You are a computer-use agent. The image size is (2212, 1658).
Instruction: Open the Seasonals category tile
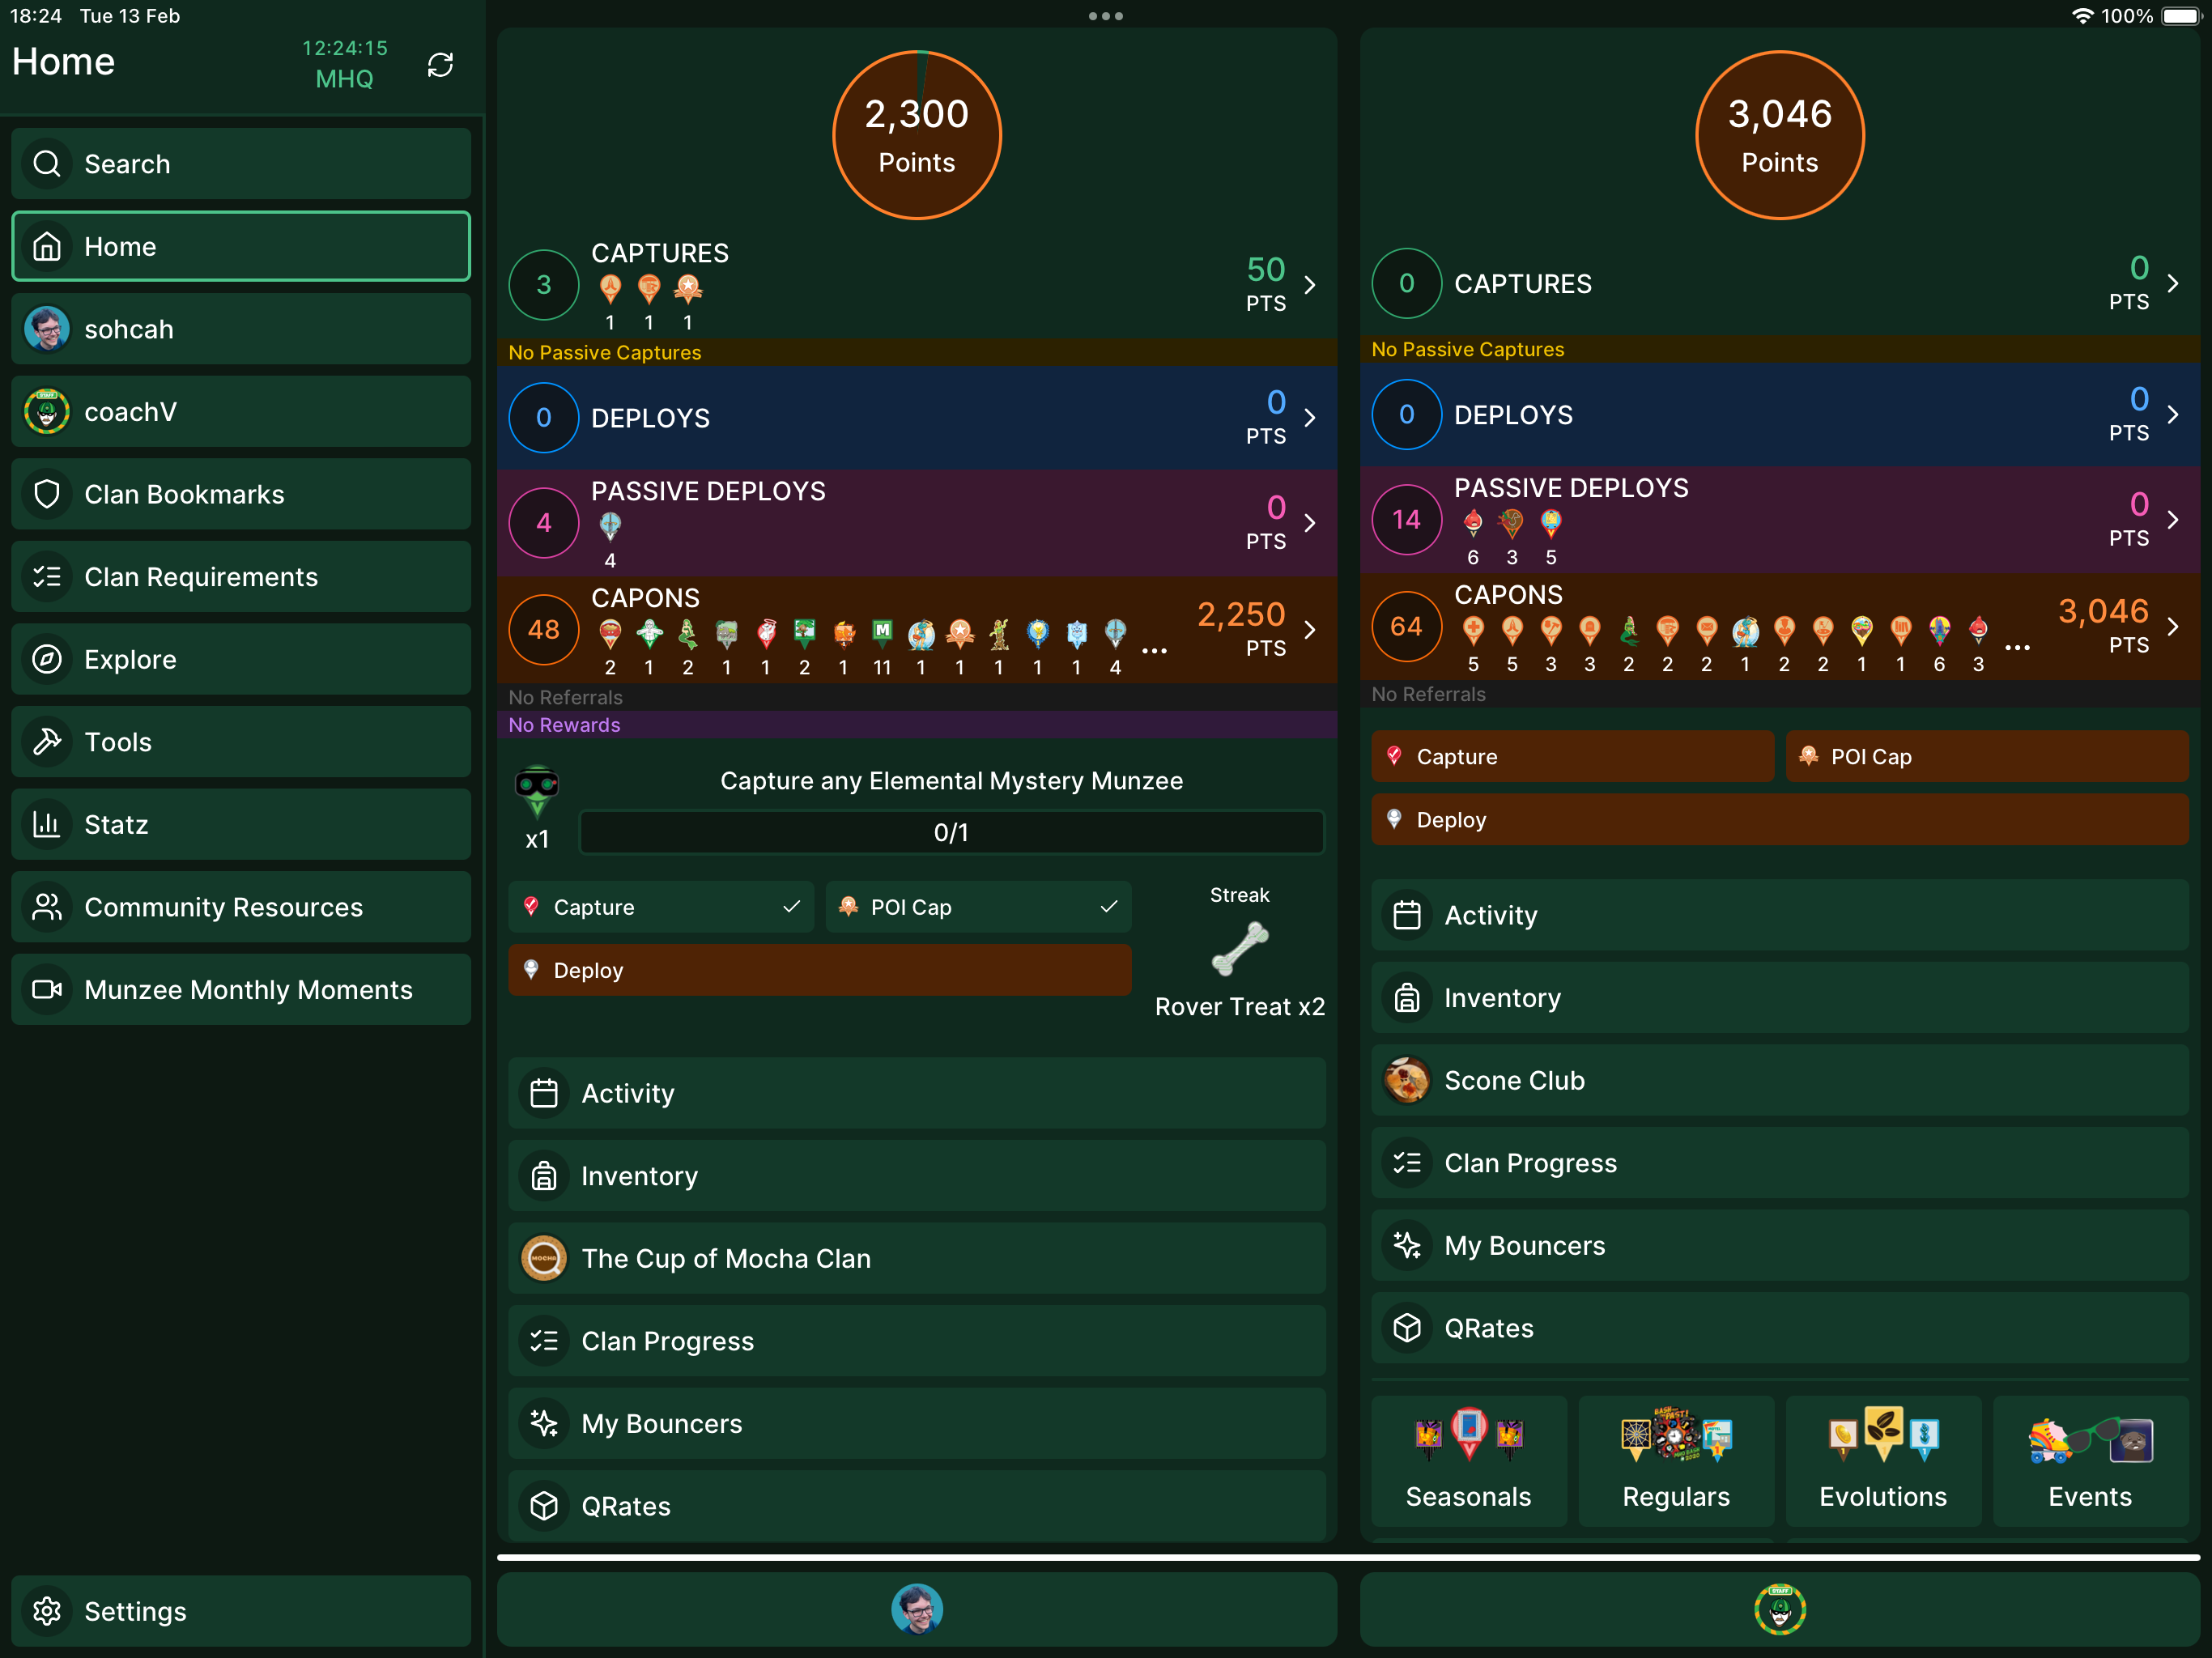tap(1468, 1460)
